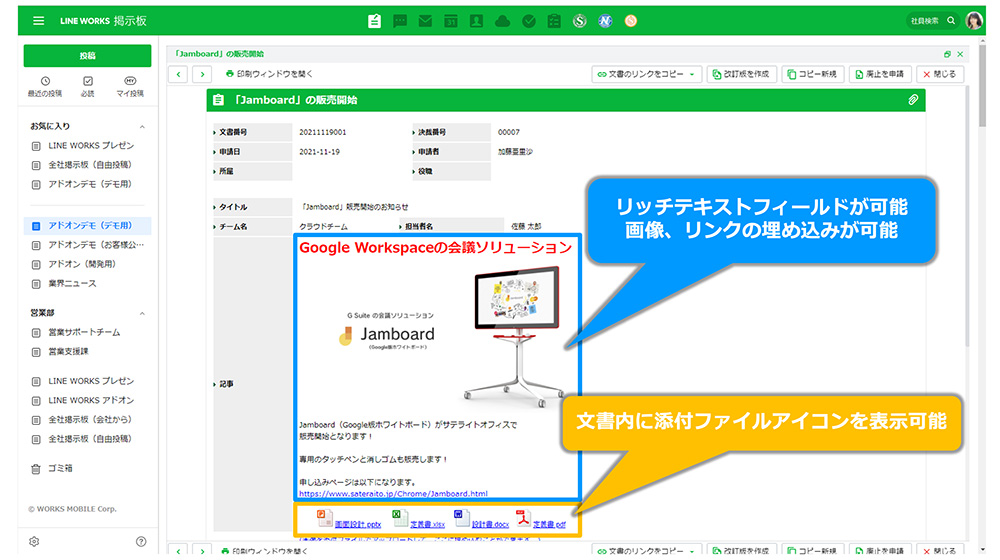Click the page vertical scrollbar

click(982, 86)
